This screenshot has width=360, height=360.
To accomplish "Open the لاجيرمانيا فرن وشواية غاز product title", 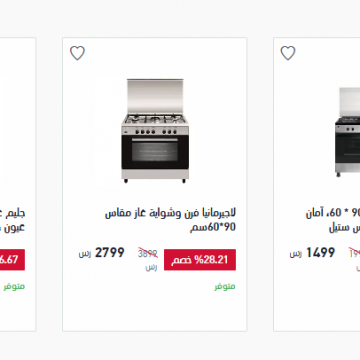I will coord(170,220).
